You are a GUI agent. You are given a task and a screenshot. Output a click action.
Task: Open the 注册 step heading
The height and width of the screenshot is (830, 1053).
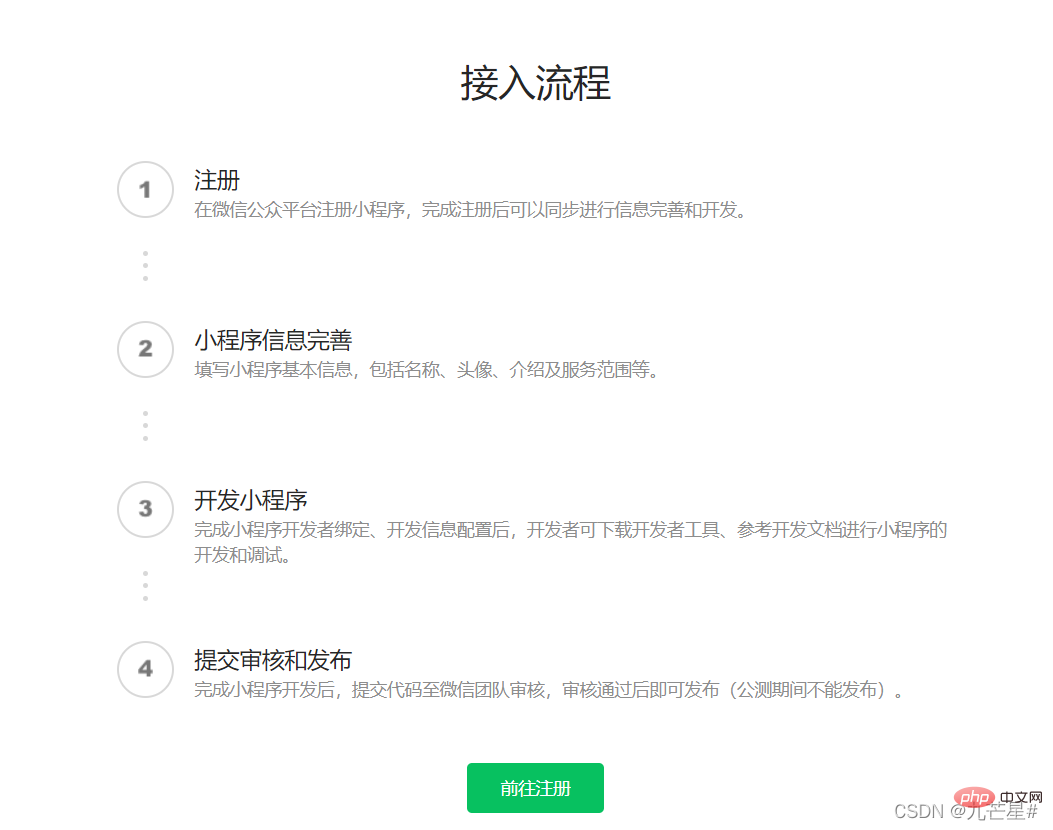pos(216,180)
